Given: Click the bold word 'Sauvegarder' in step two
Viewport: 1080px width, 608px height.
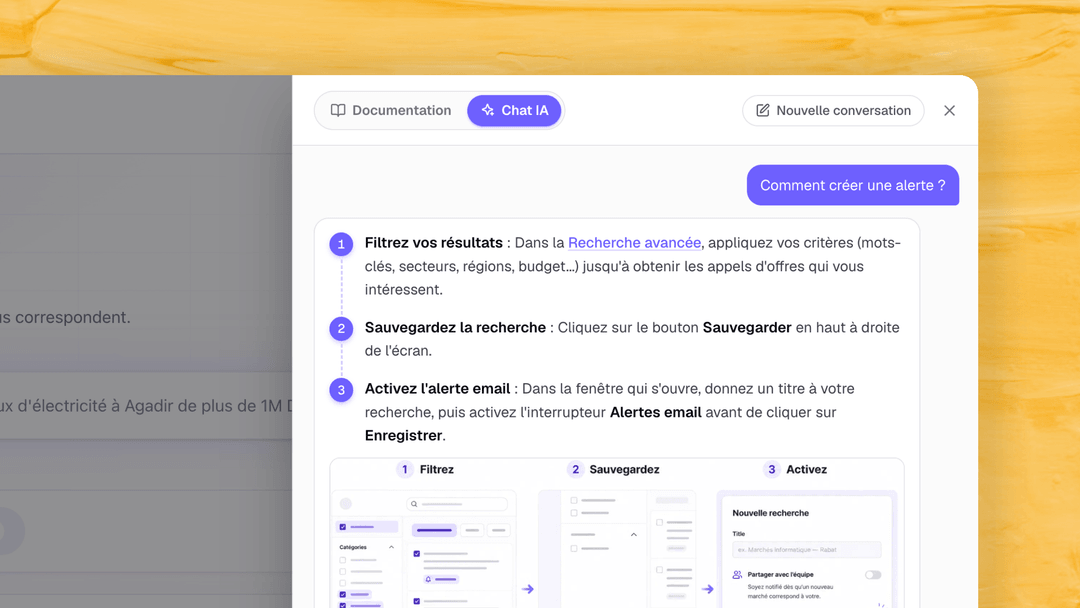Looking at the screenshot, I should tap(747, 328).
